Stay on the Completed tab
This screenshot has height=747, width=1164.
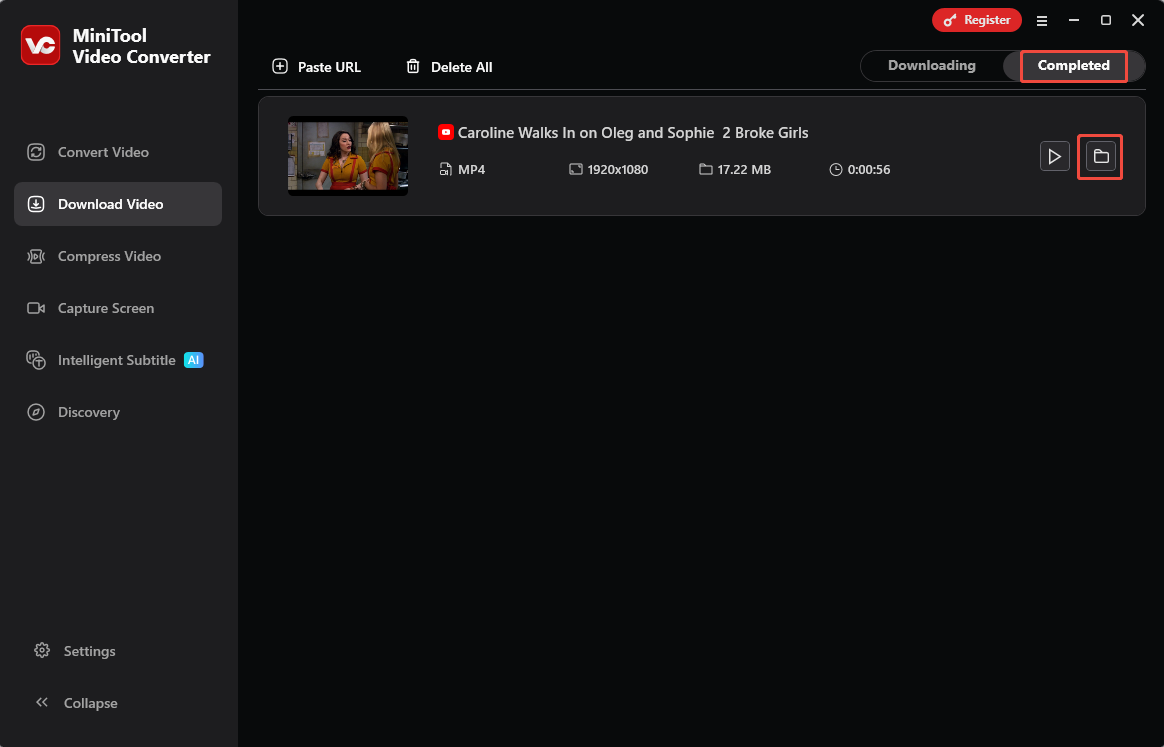click(x=1073, y=66)
